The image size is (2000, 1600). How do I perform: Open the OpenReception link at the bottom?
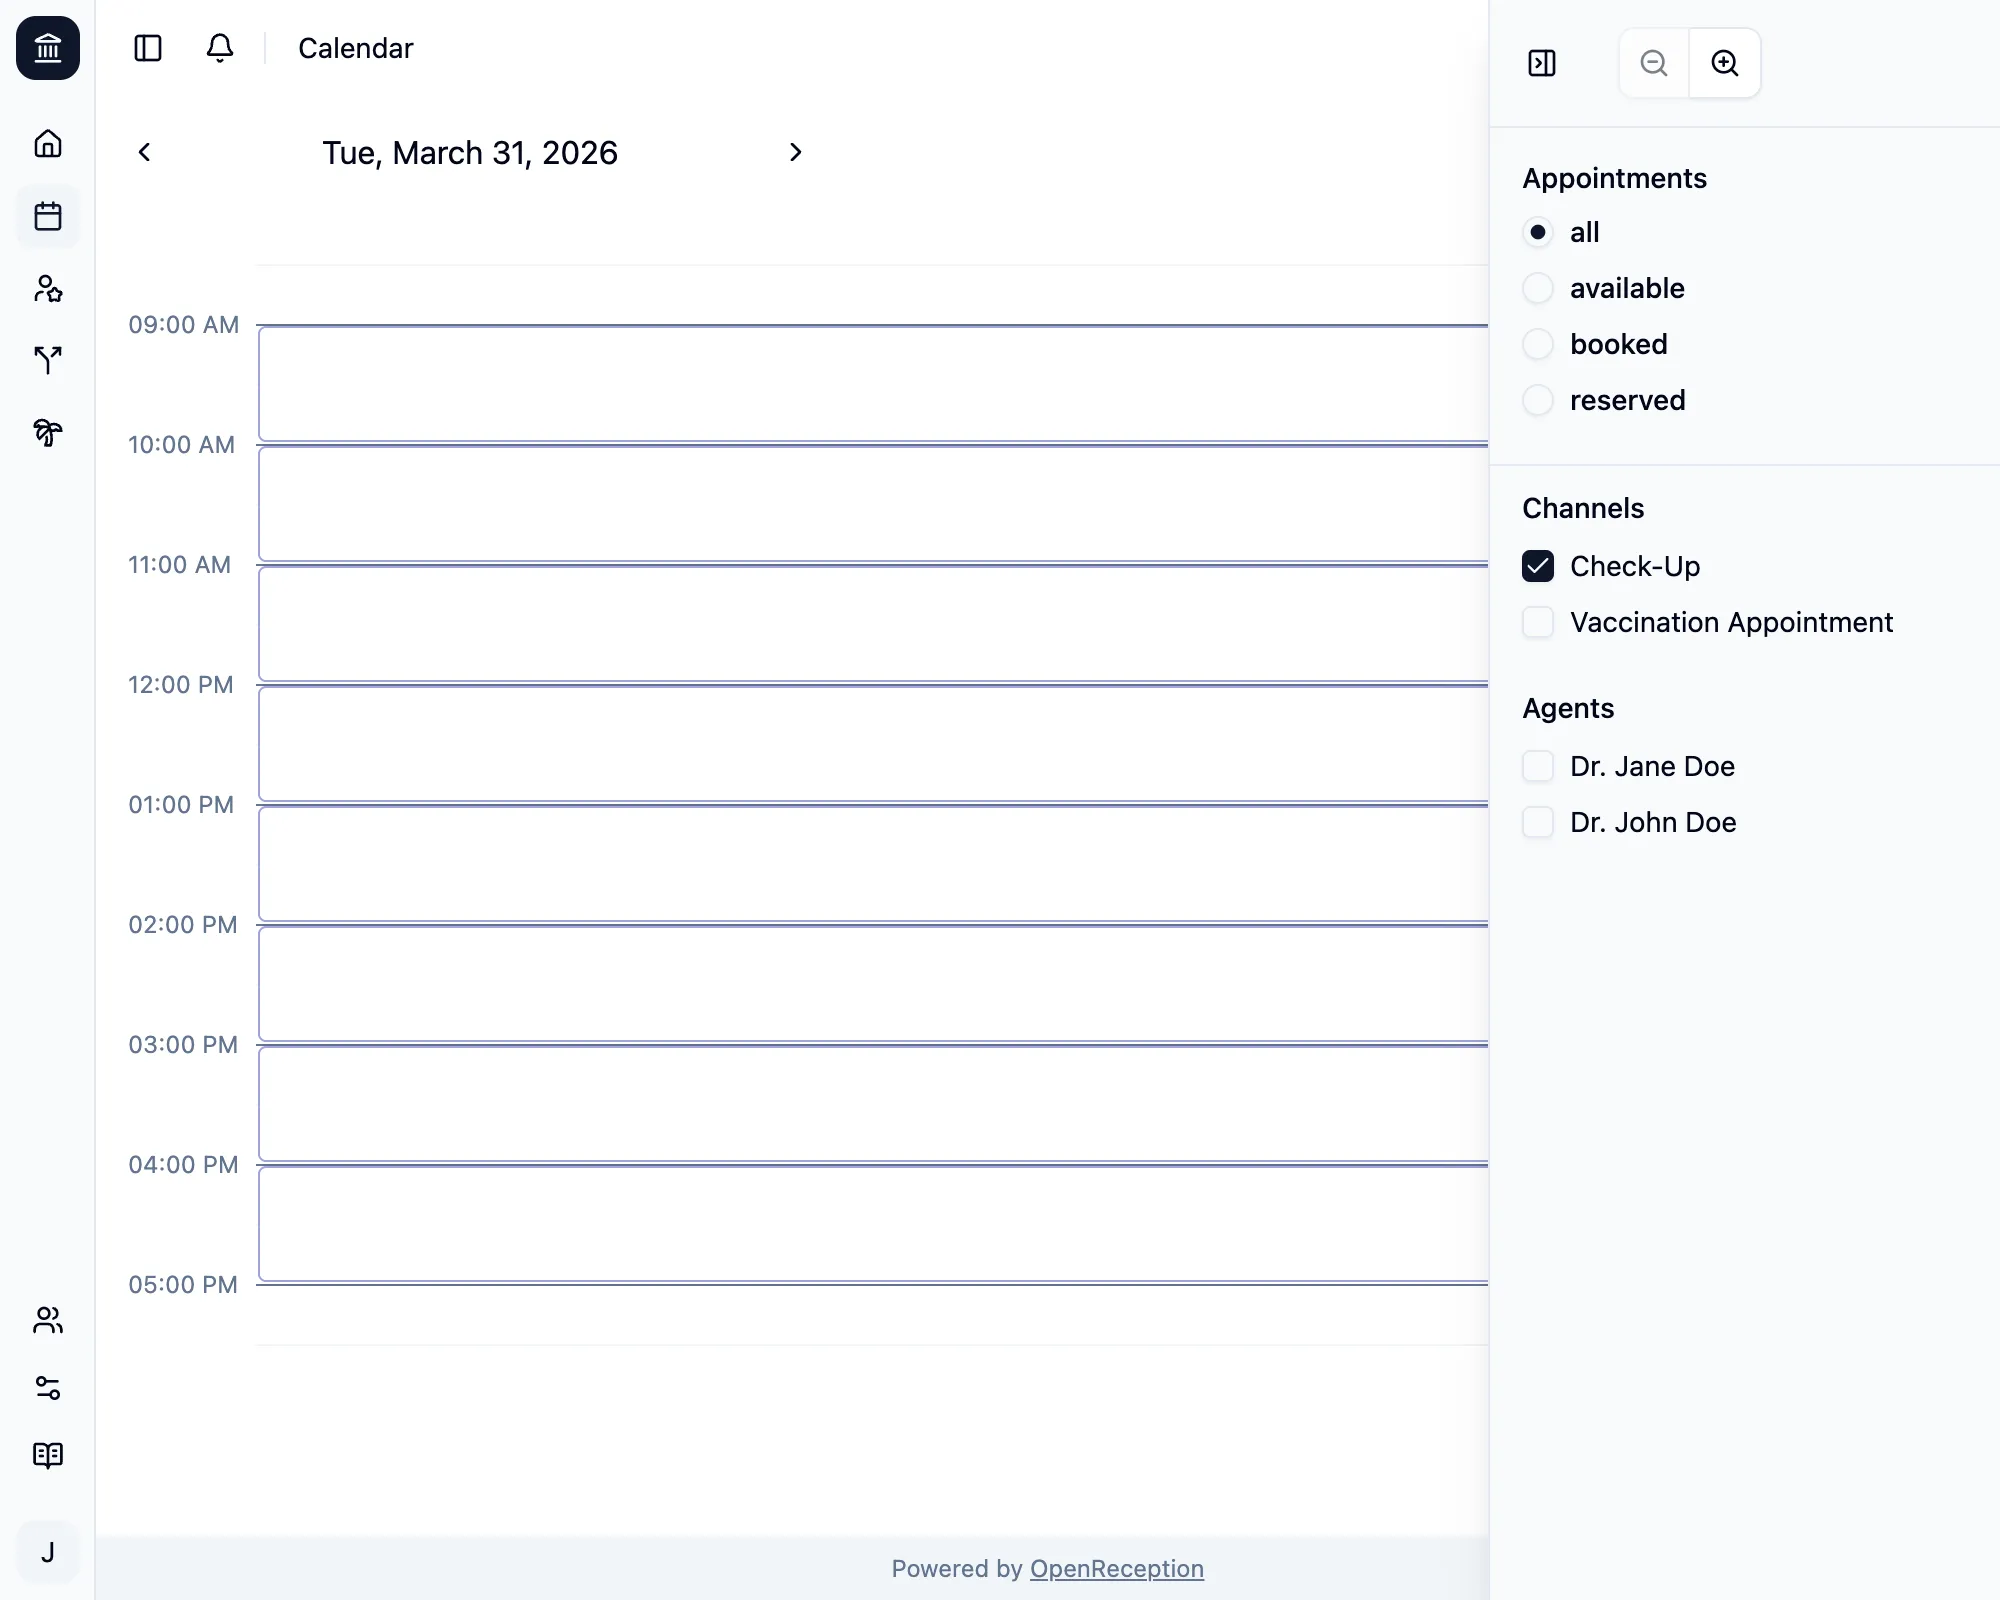coord(1117,1569)
